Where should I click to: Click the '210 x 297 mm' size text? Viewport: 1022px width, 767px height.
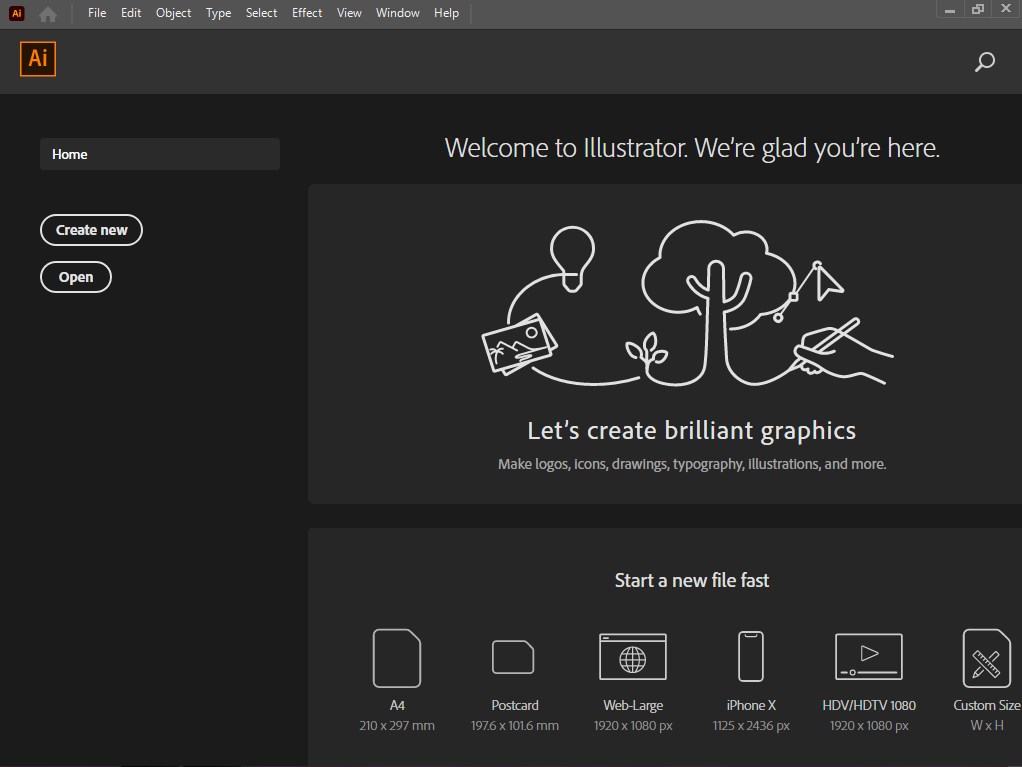397,725
